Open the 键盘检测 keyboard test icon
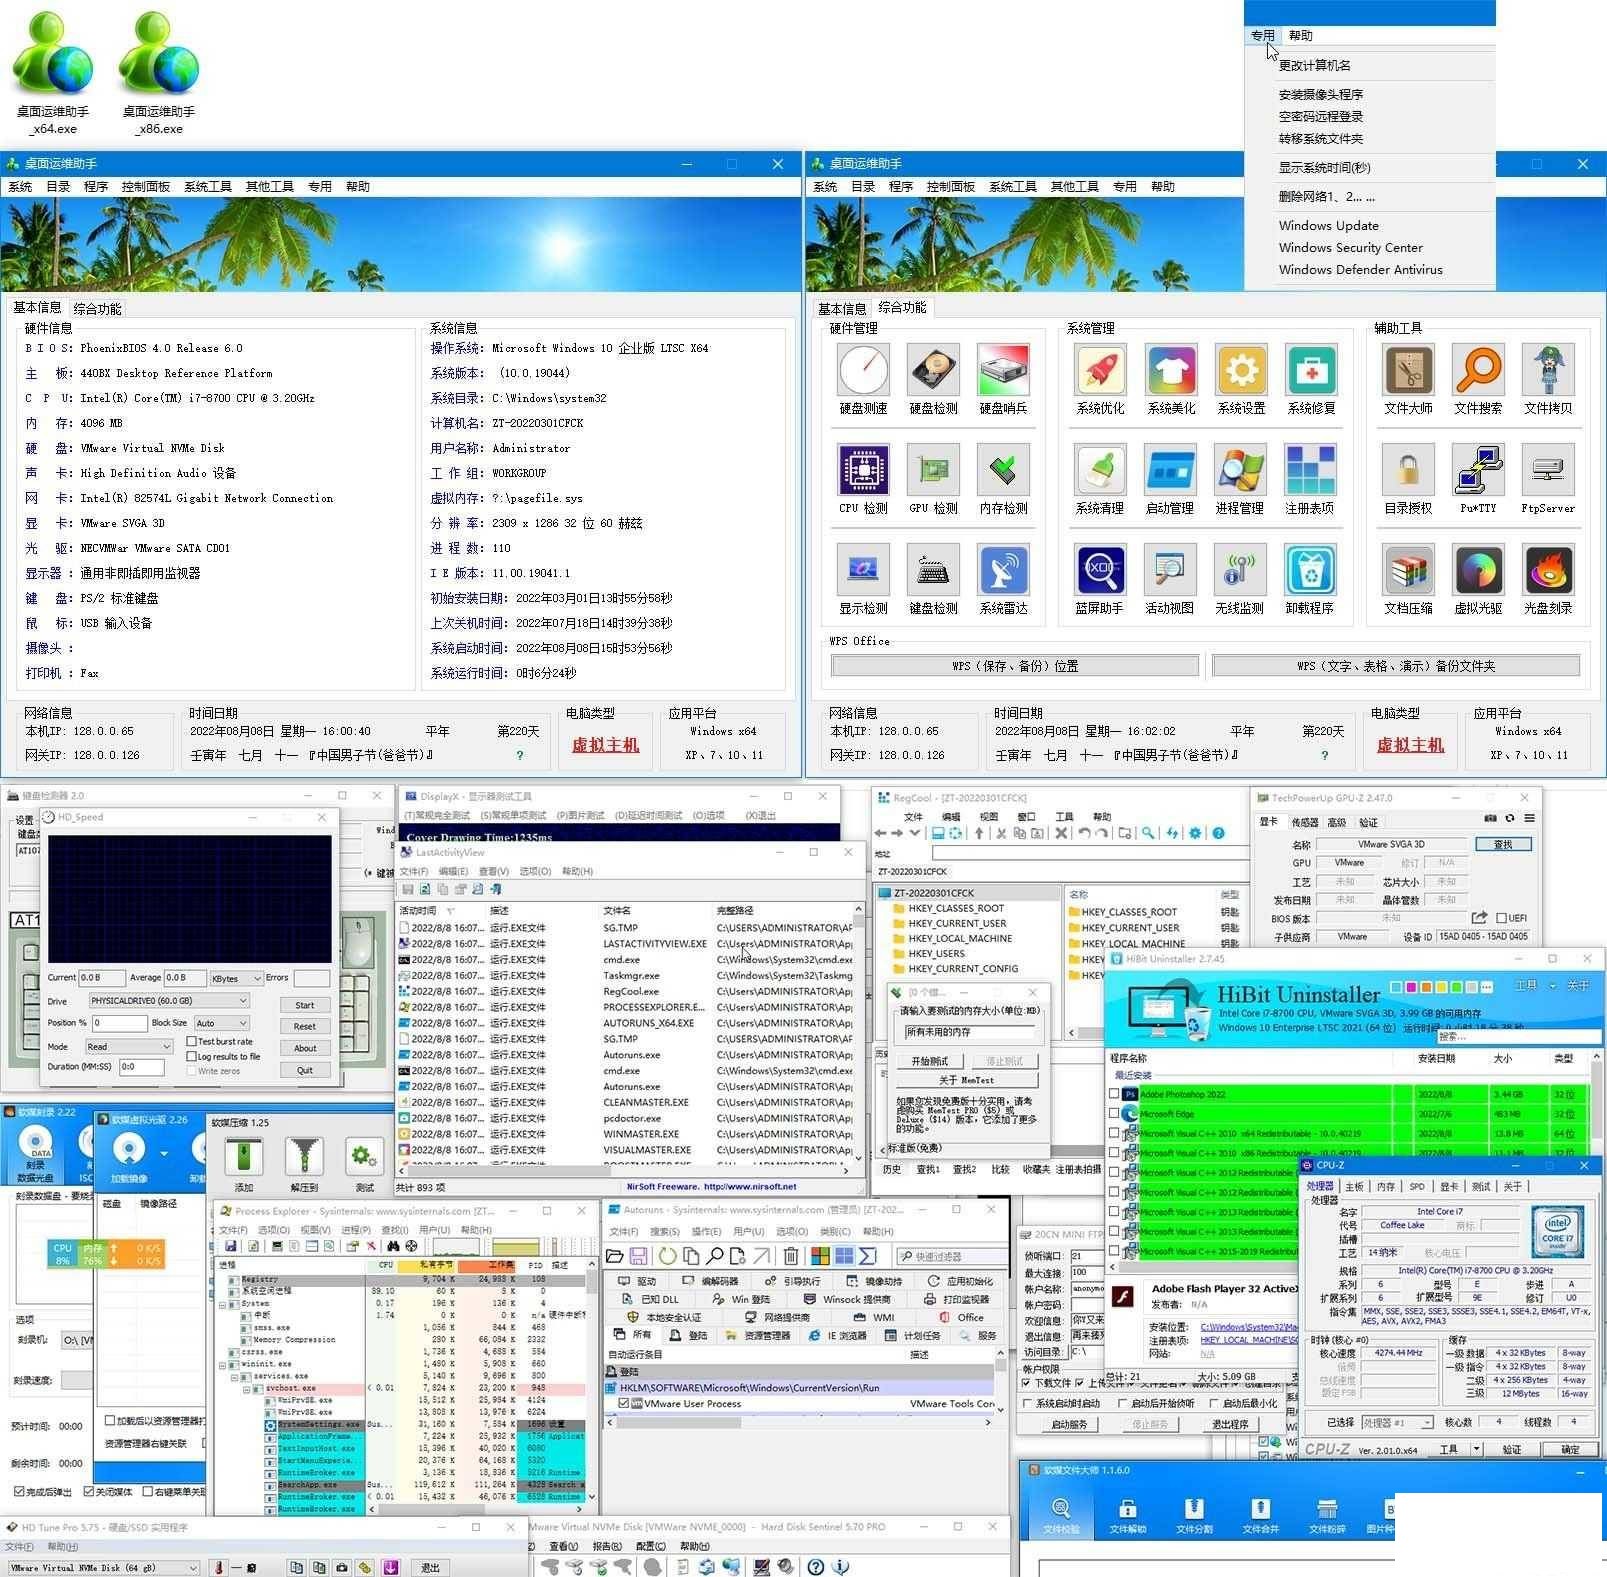This screenshot has height=1577, width=1607. 933,570
